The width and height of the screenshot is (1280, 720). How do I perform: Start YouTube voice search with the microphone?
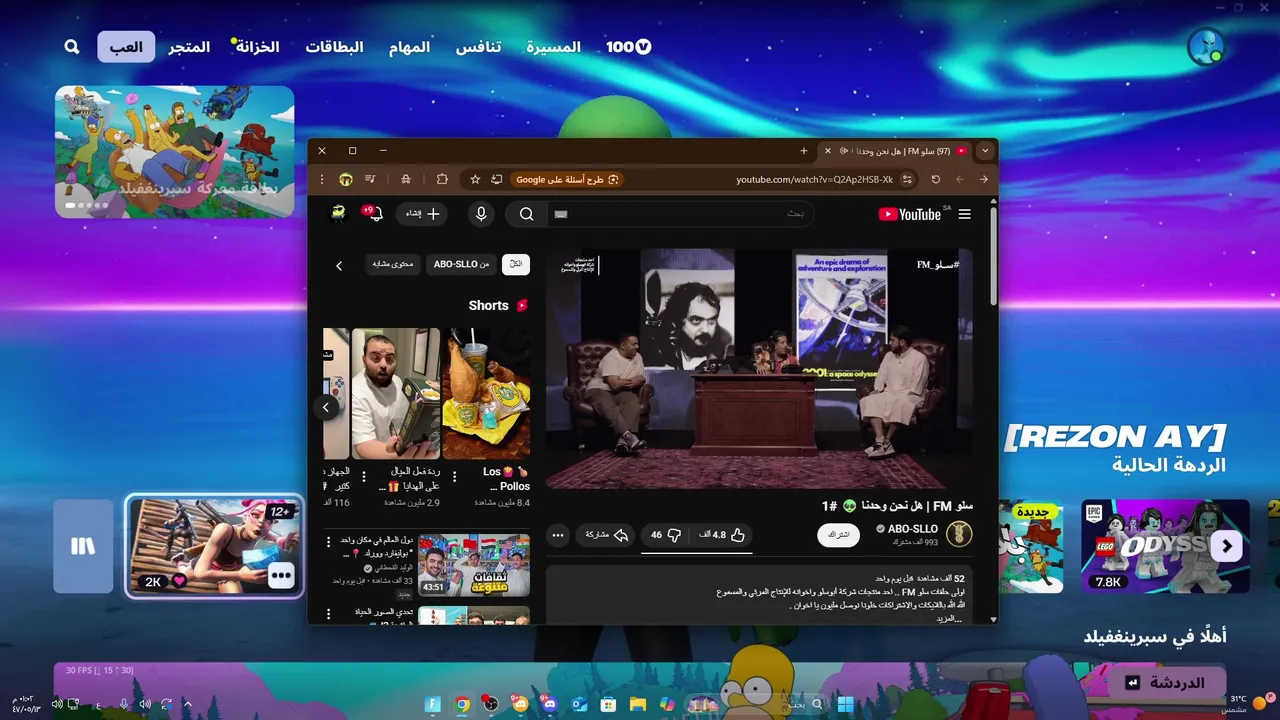click(x=481, y=214)
